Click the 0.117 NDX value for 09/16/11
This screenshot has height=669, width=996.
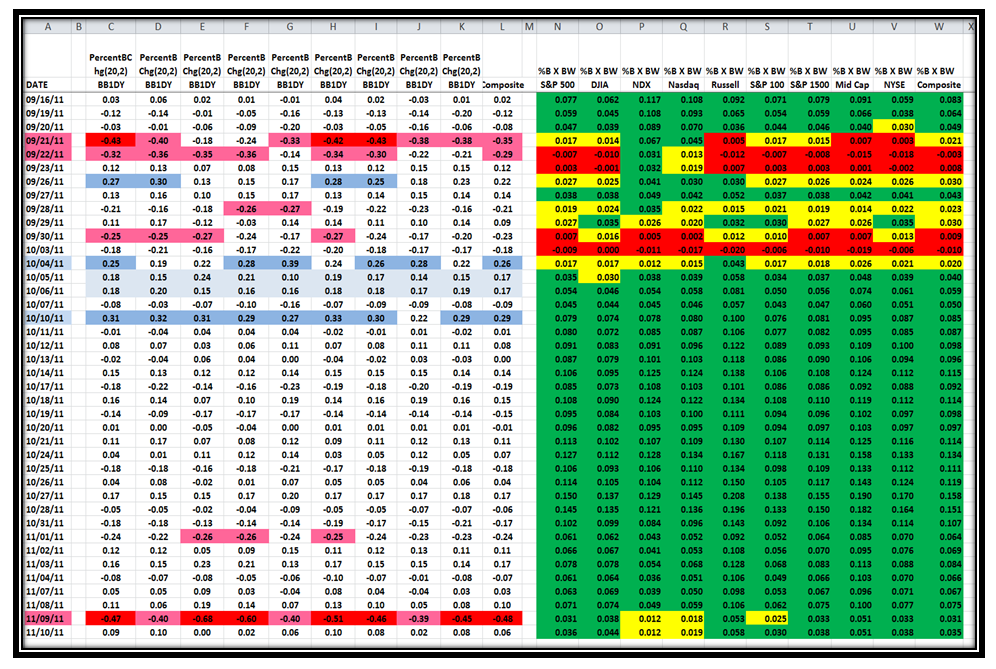642,100
